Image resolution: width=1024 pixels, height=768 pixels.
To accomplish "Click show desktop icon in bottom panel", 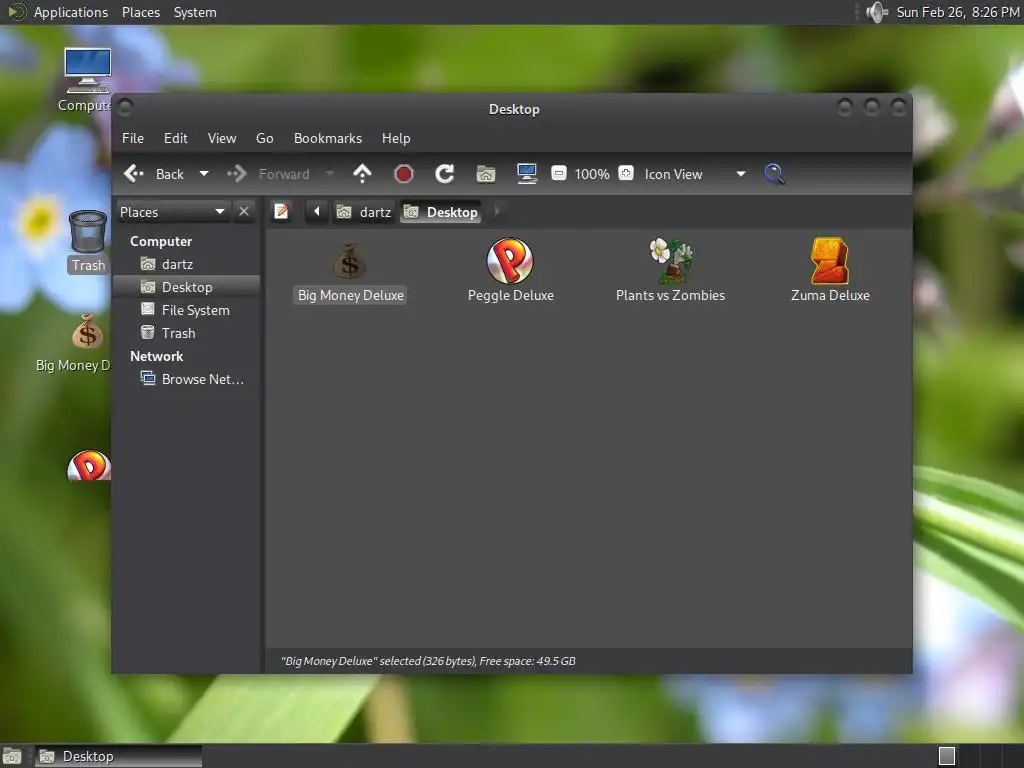I will [12, 756].
